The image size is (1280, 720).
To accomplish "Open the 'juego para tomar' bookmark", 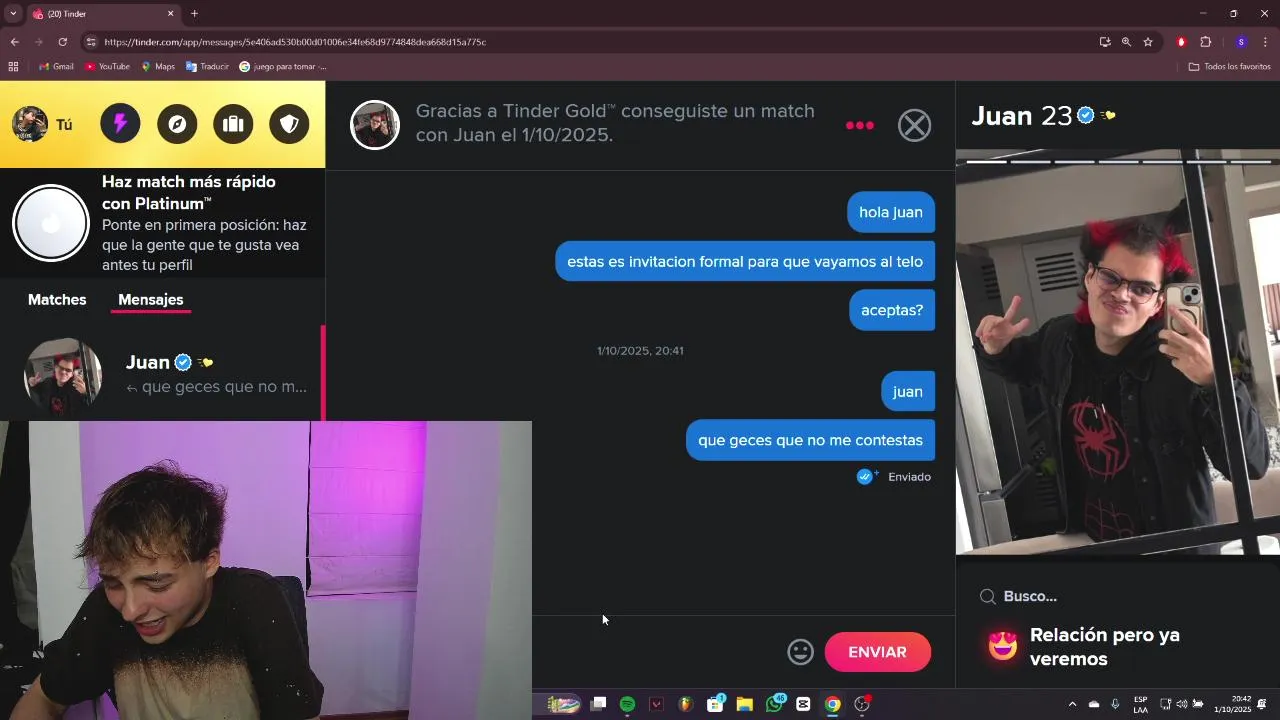I will (x=283, y=67).
